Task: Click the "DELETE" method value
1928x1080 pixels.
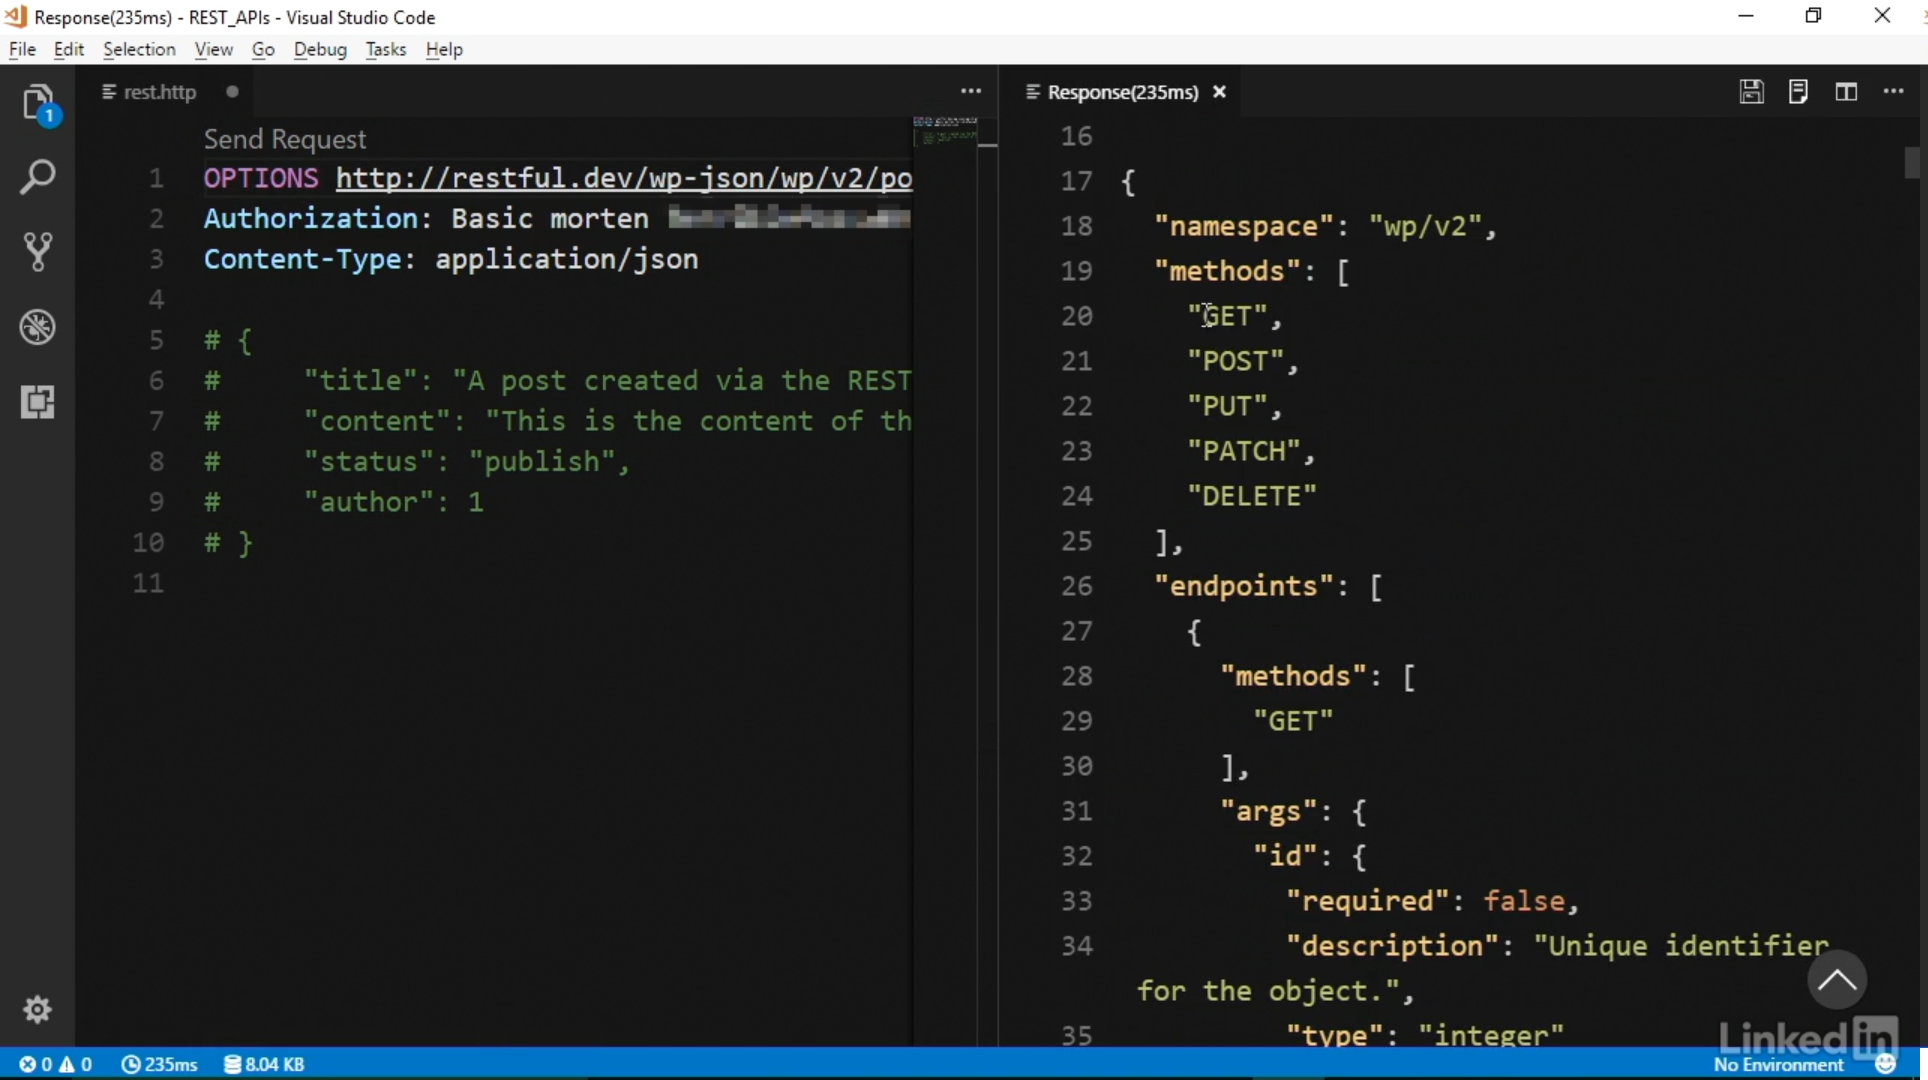Action: coord(1252,497)
